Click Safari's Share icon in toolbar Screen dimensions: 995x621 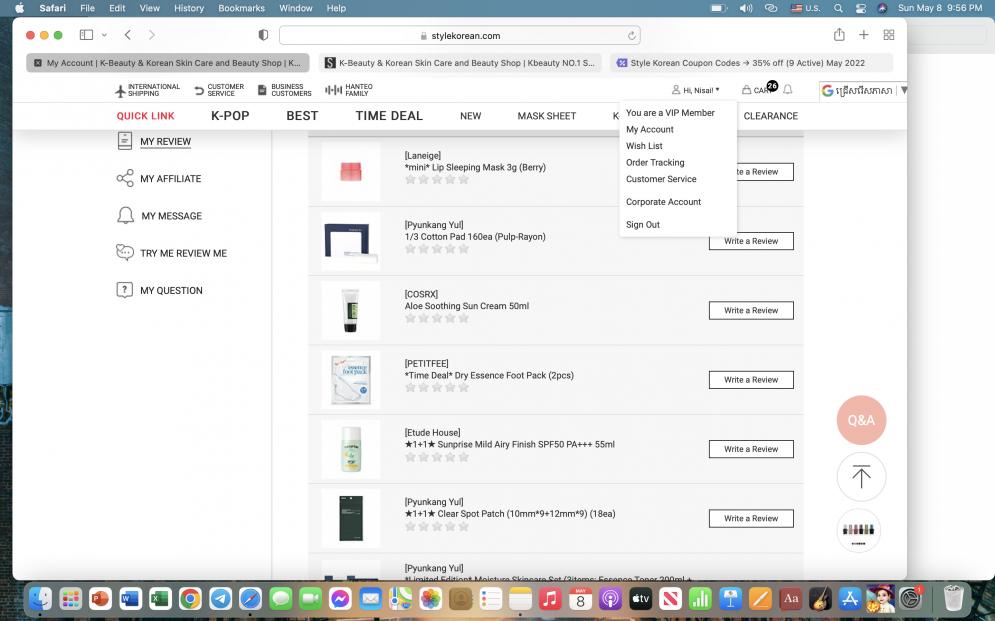838,35
